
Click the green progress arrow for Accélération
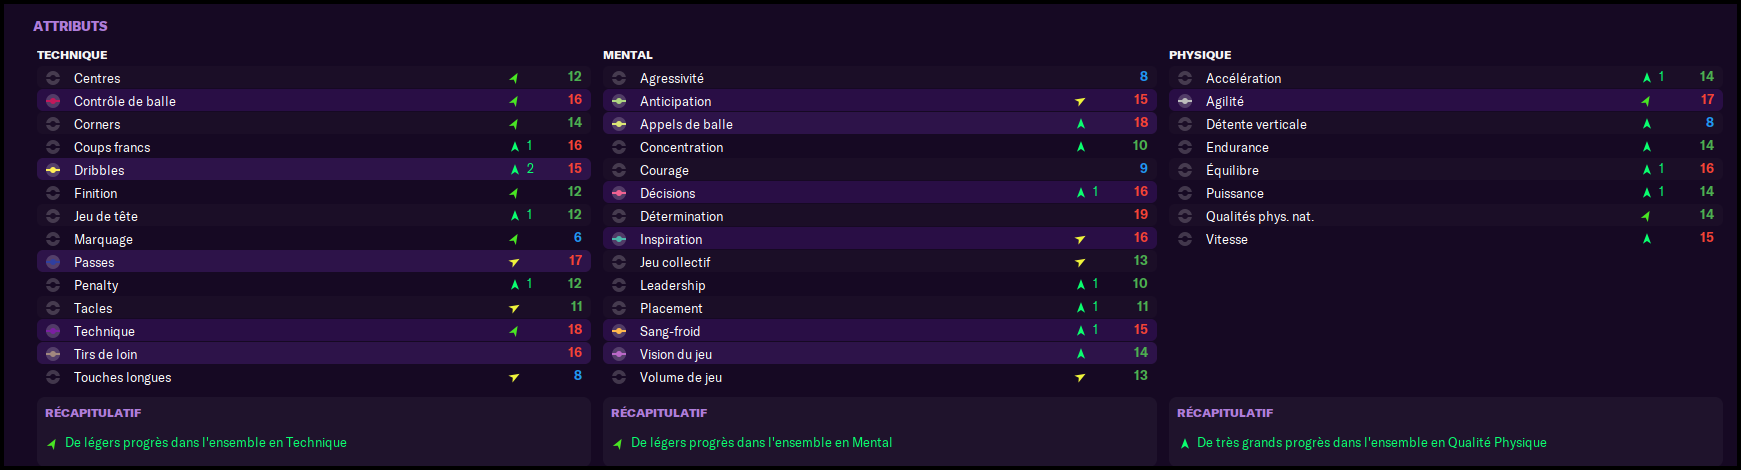pyautogui.click(x=1647, y=78)
